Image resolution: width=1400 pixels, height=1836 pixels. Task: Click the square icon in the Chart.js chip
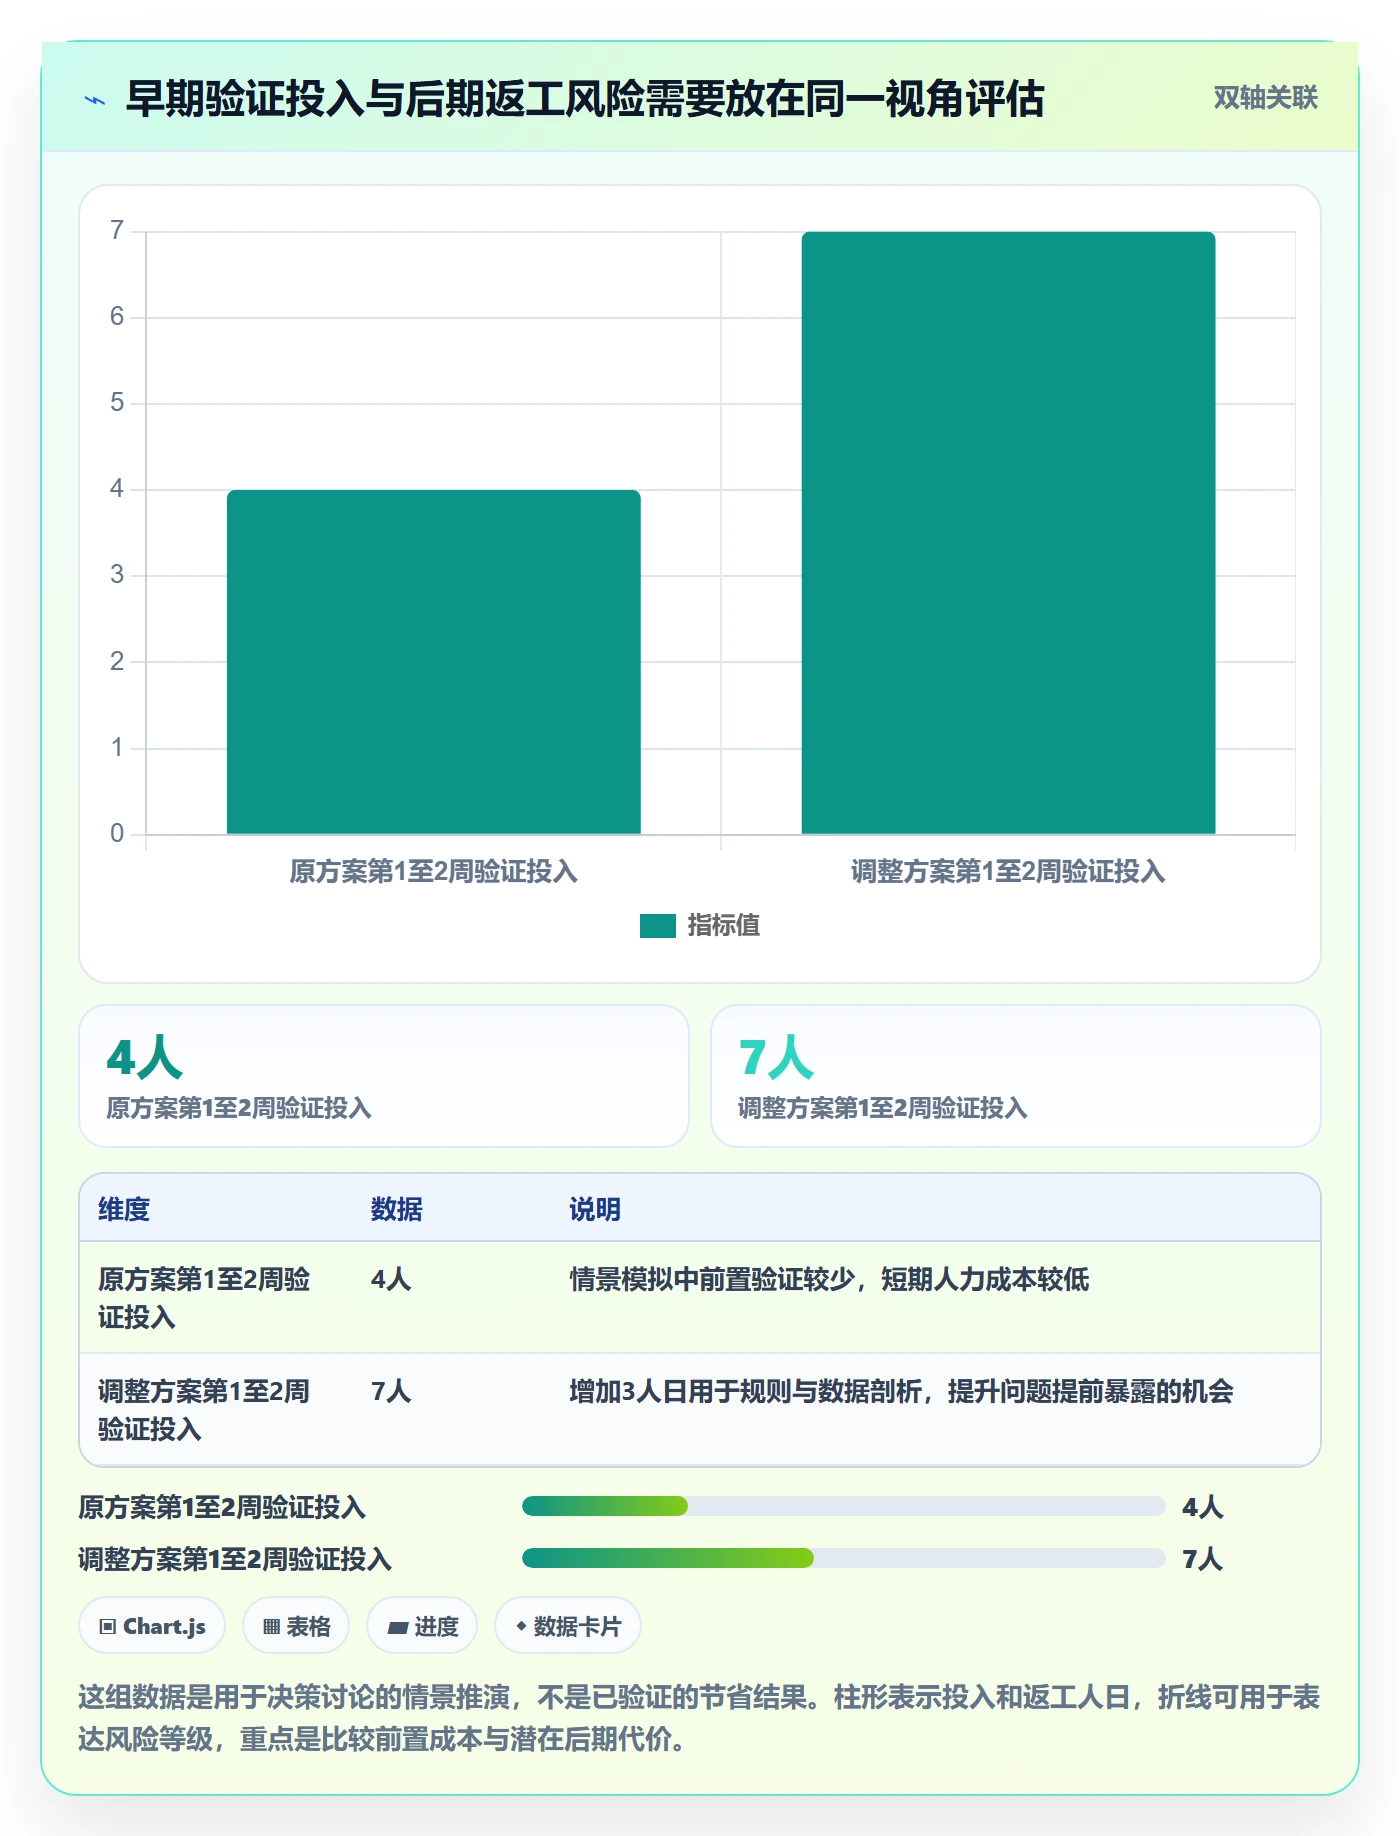108,1627
